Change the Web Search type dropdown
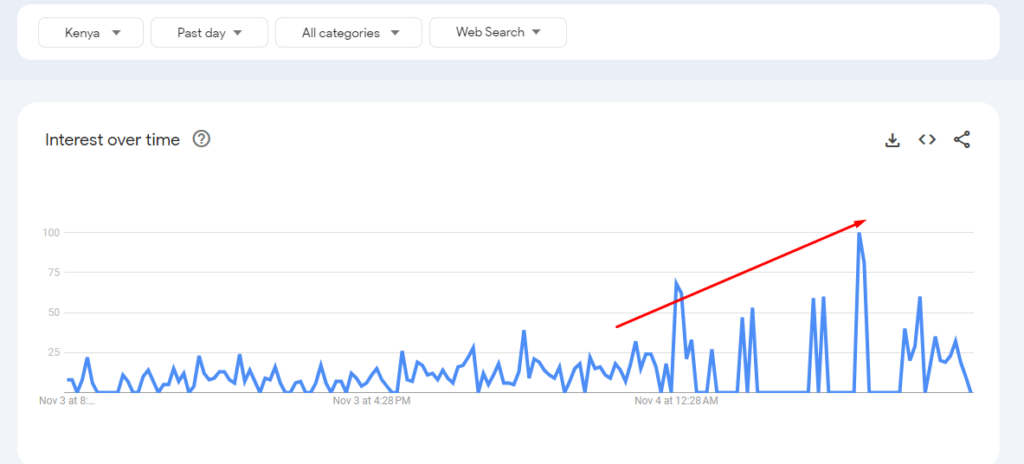This screenshot has height=464, width=1024. click(498, 33)
